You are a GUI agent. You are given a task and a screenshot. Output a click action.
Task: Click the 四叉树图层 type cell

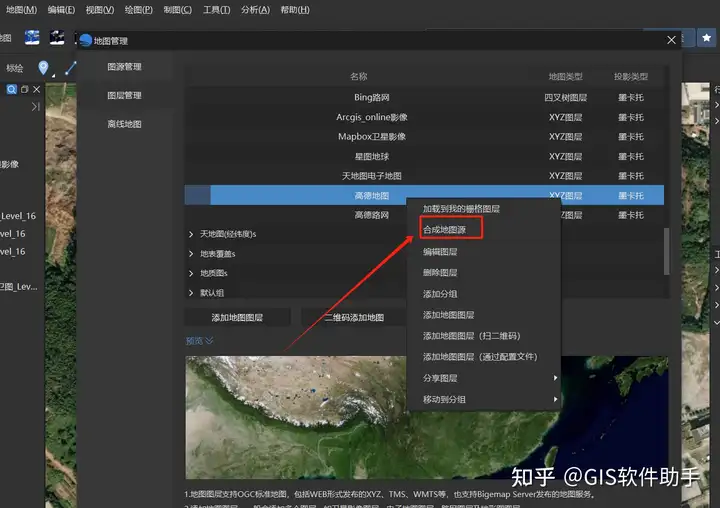tap(566, 97)
